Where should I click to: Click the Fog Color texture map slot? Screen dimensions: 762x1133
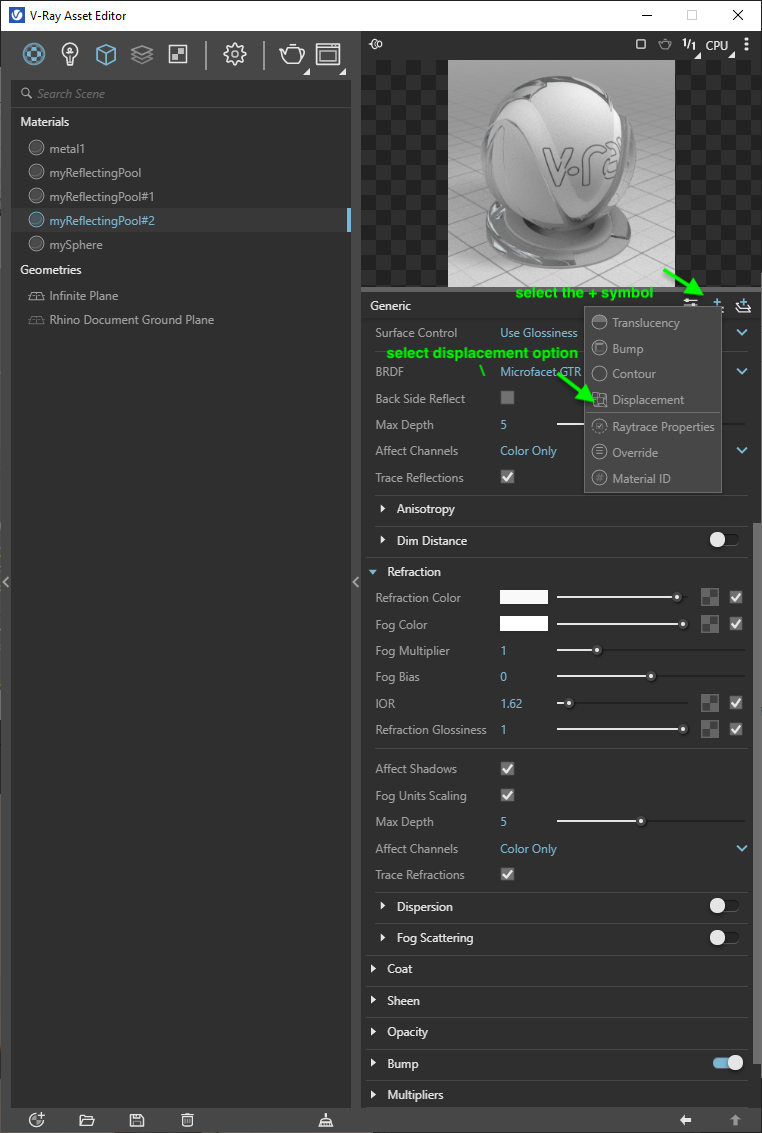point(710,624)
